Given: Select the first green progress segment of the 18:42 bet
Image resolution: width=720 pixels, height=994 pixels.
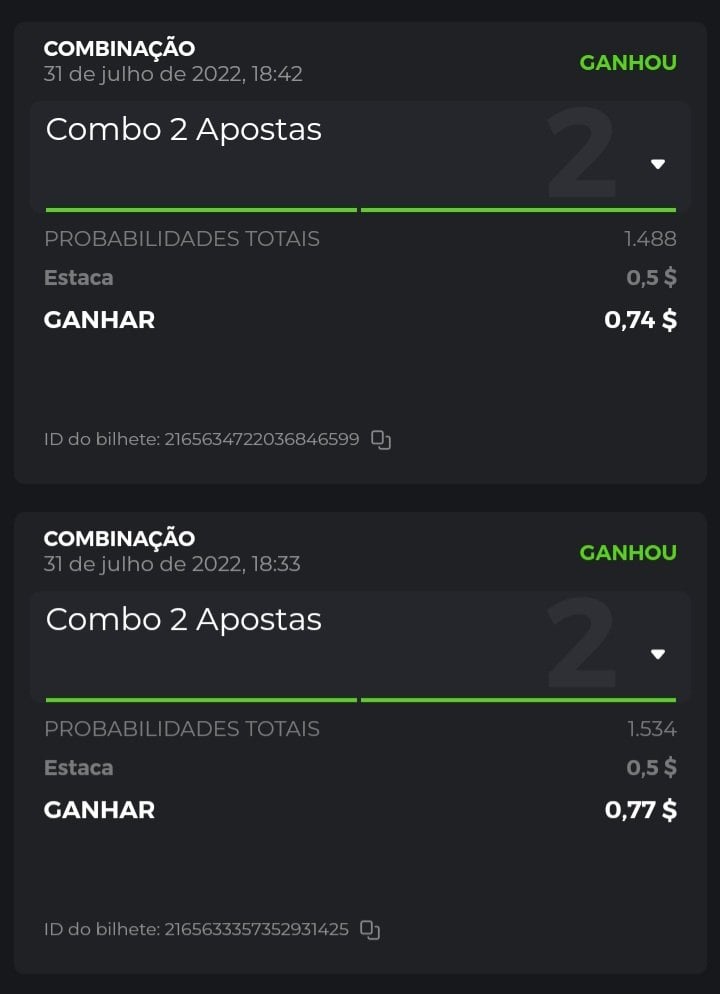Looking at the screenshot, I should pyautogui.click(x=201, y=210).
